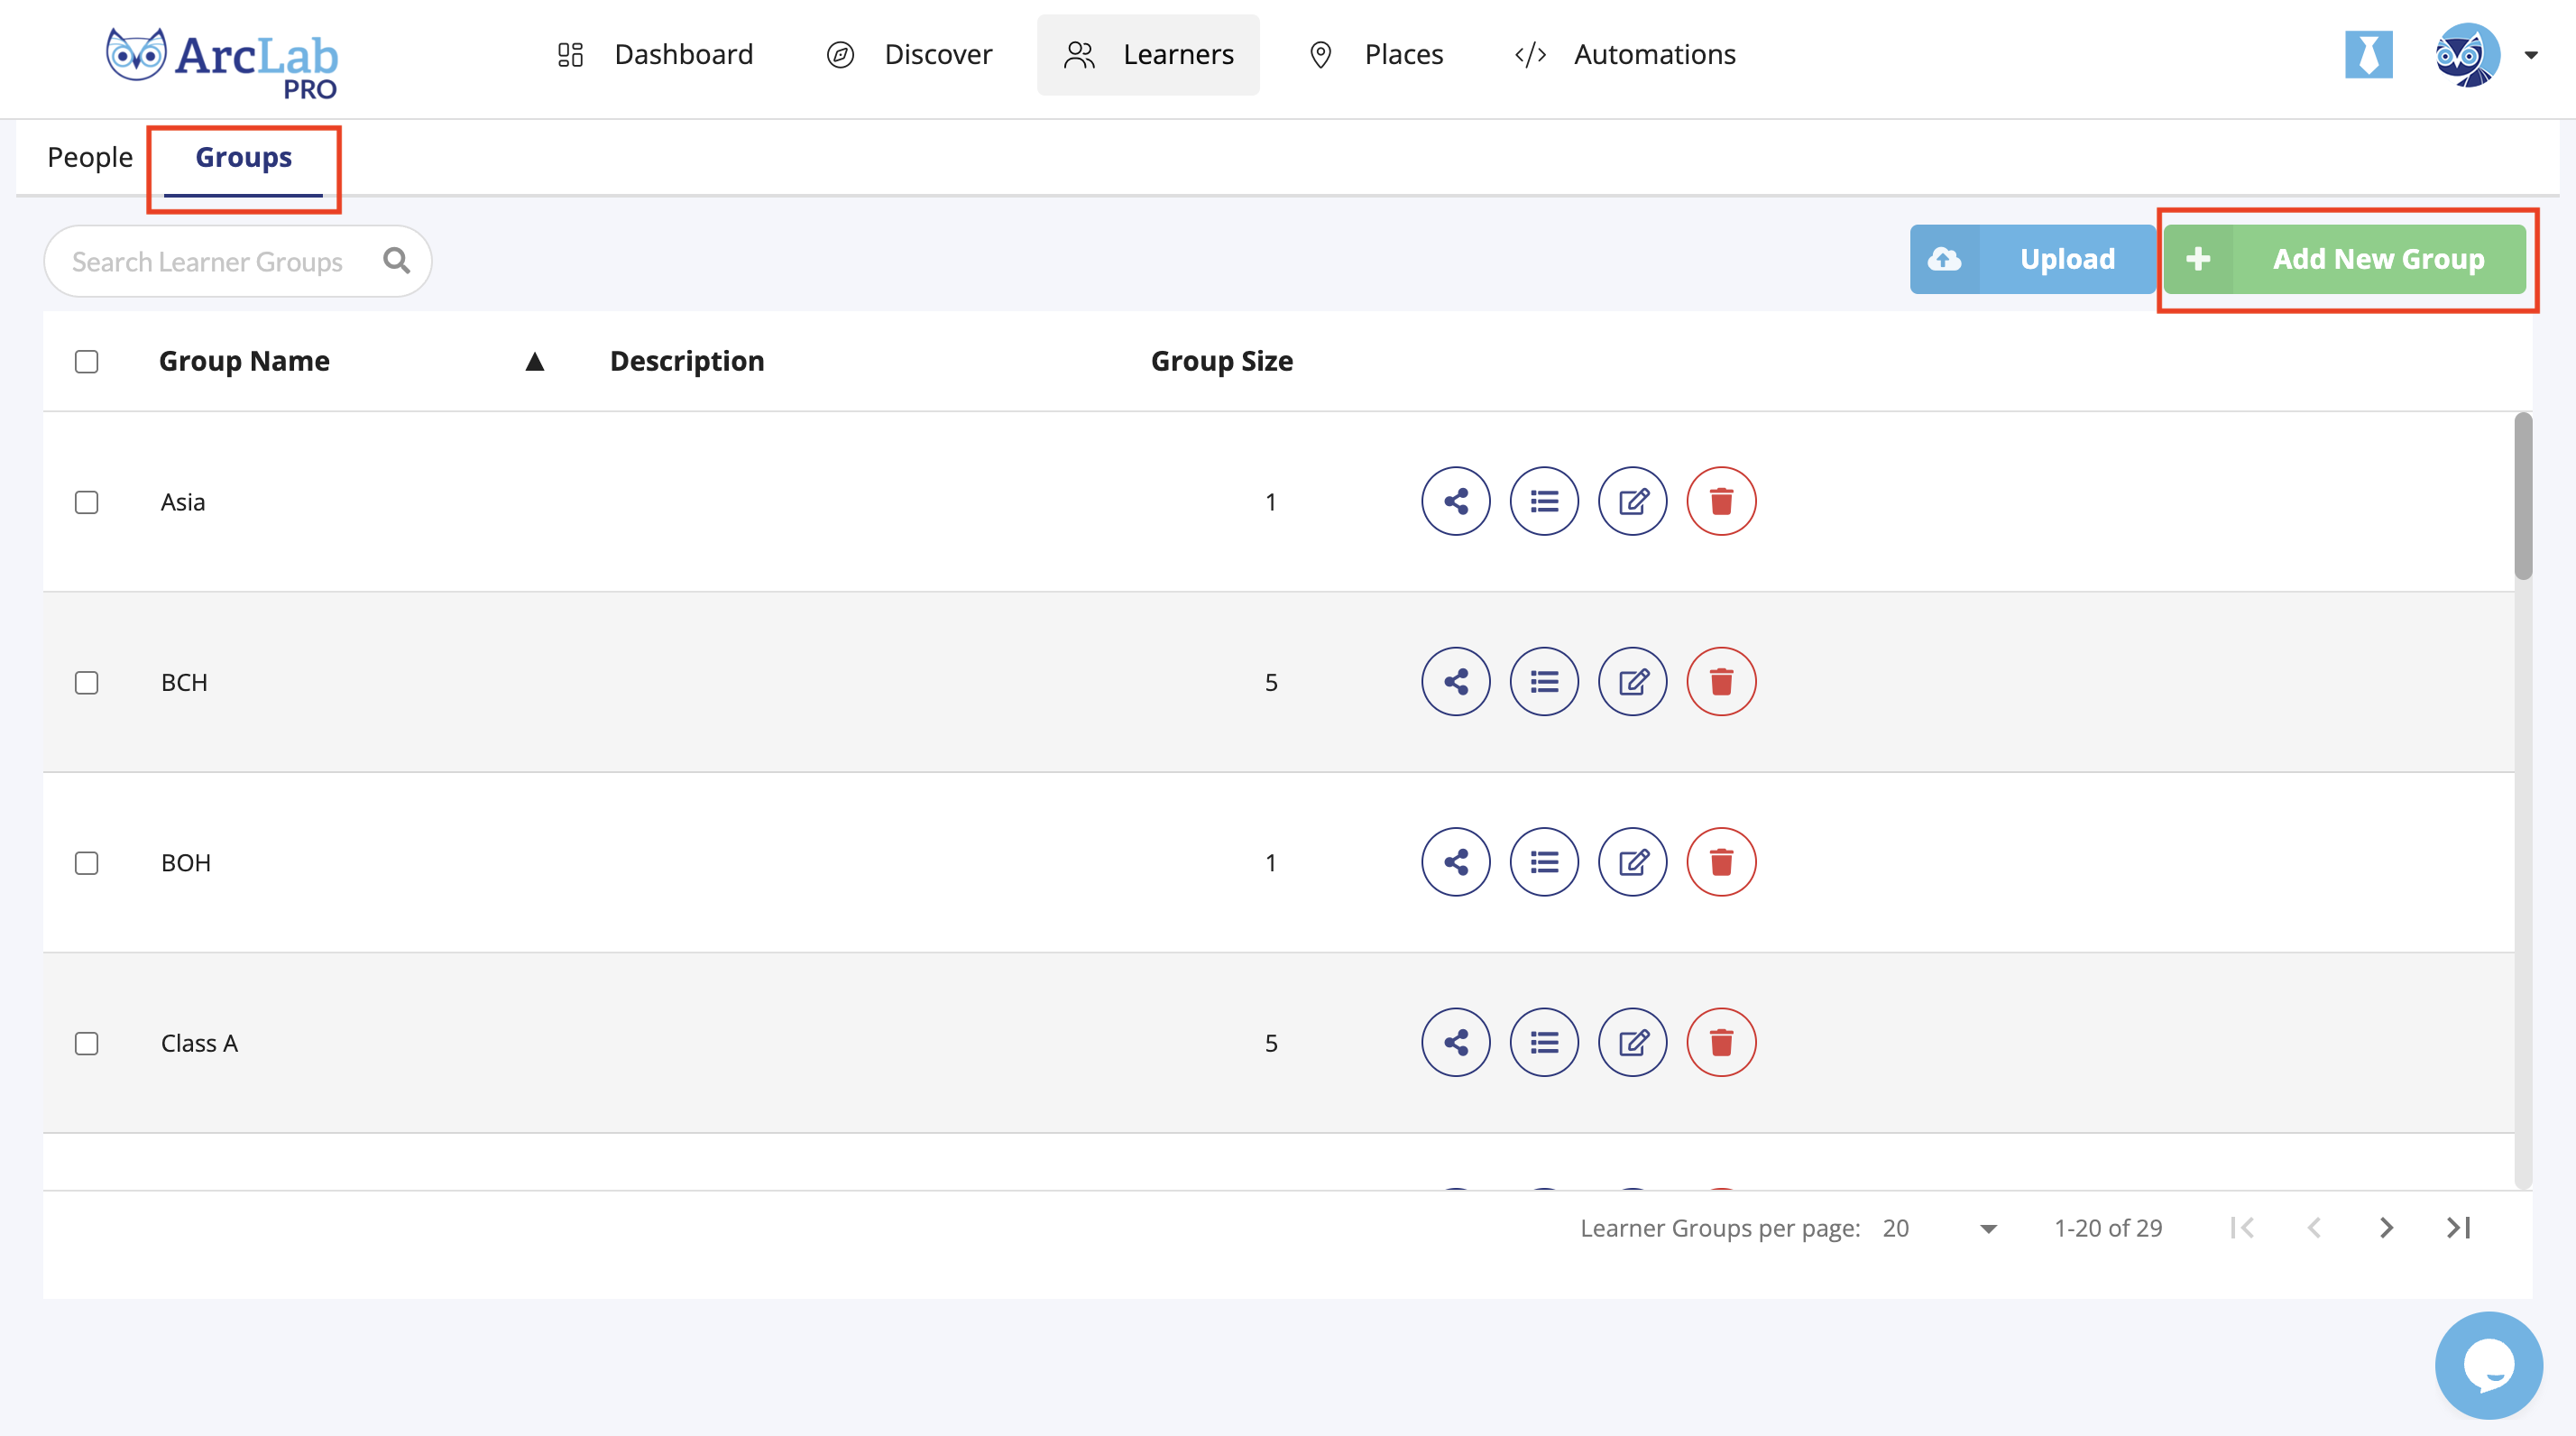Check the Asia group checkbox
Screen dimensions: 2576x1436
[x=87, y=502]
